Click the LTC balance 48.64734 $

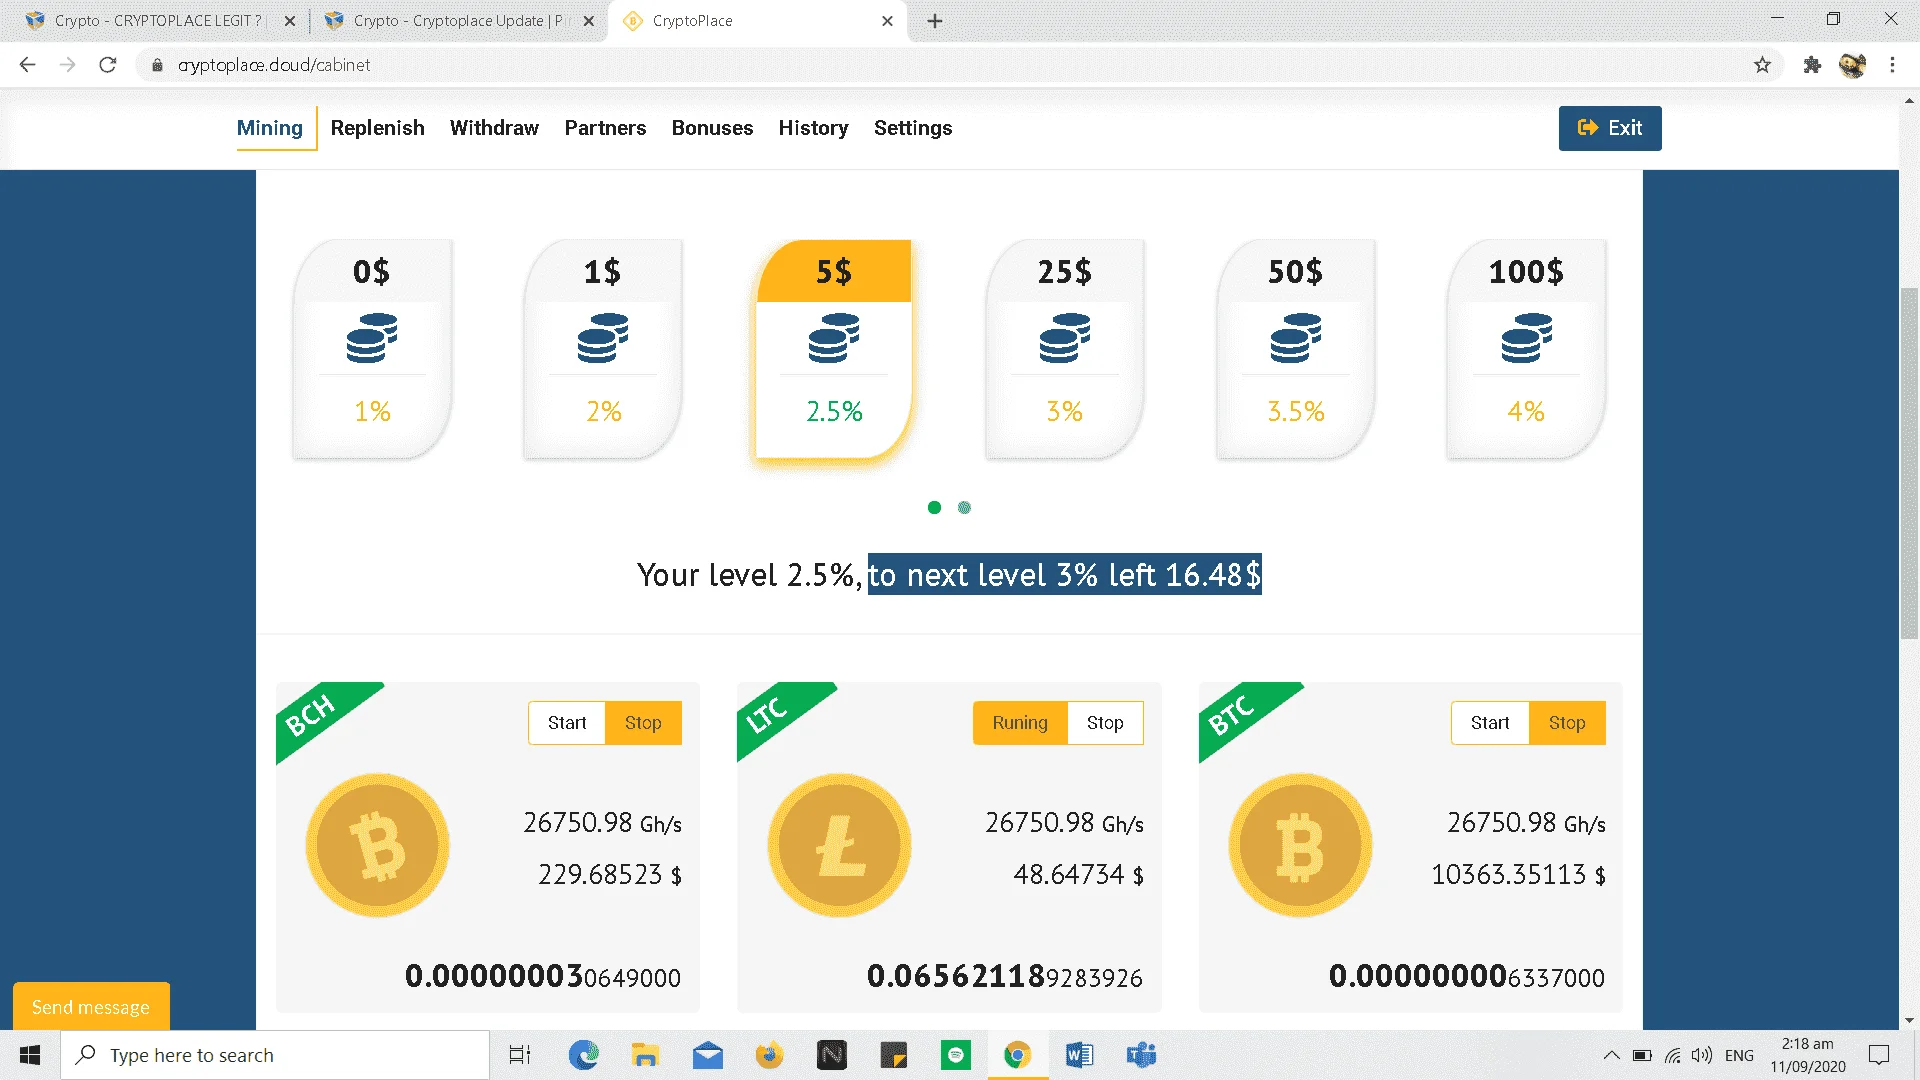click(1078, 875)
